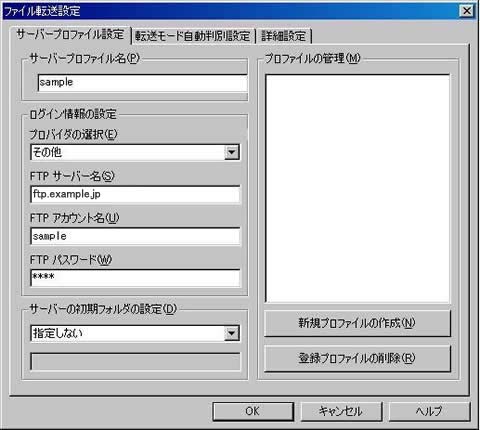Open the 詳細設定 tab
Viewport: 480px width, 430px height.
[x=283, y=36]
